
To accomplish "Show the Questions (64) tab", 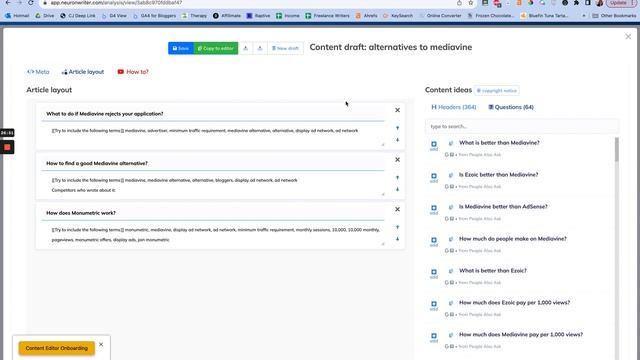I will pos(511,107).
